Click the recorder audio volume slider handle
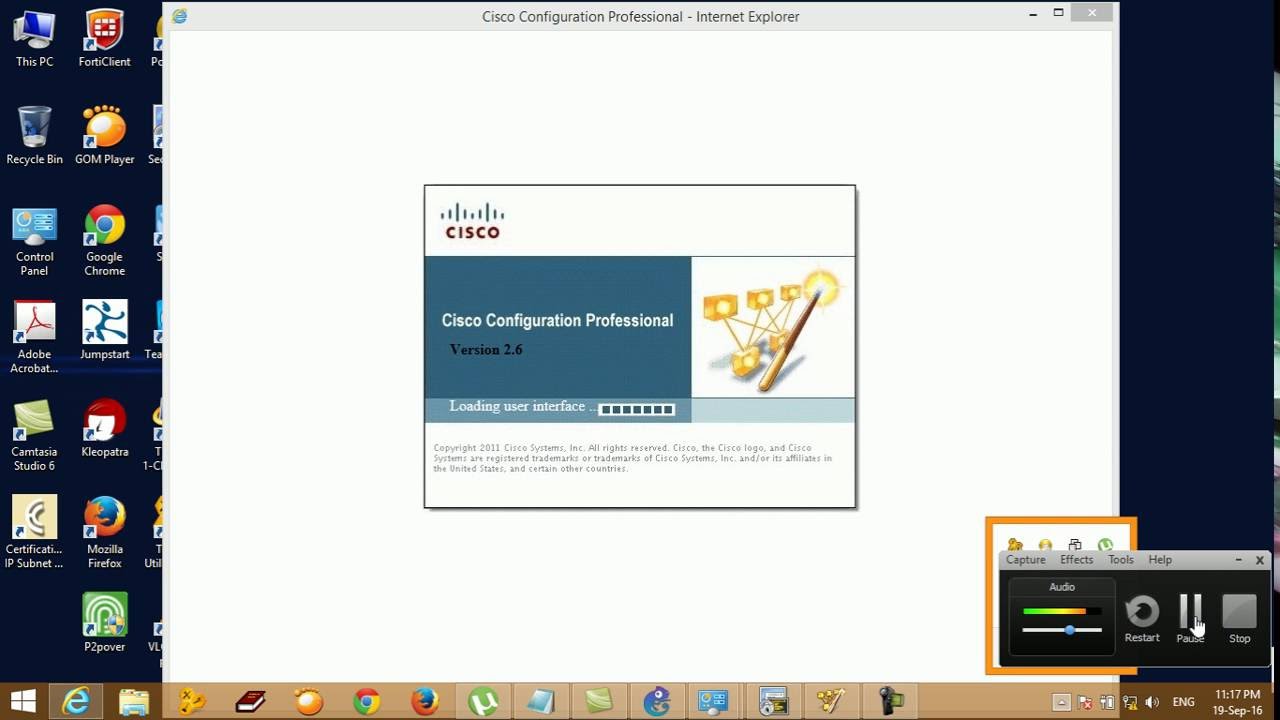The image size is (1280, 720). (x=1070, y=630)
